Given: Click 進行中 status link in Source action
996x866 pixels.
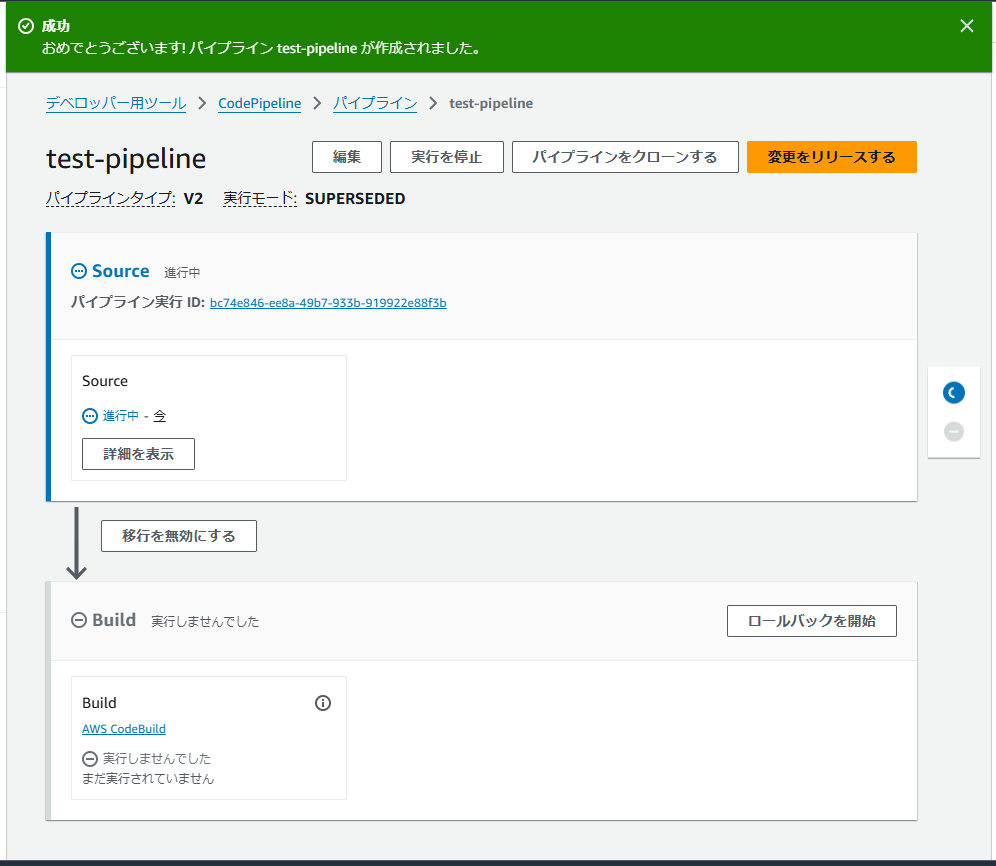Looking at the screenshot, I should click(x=121, y=416).
